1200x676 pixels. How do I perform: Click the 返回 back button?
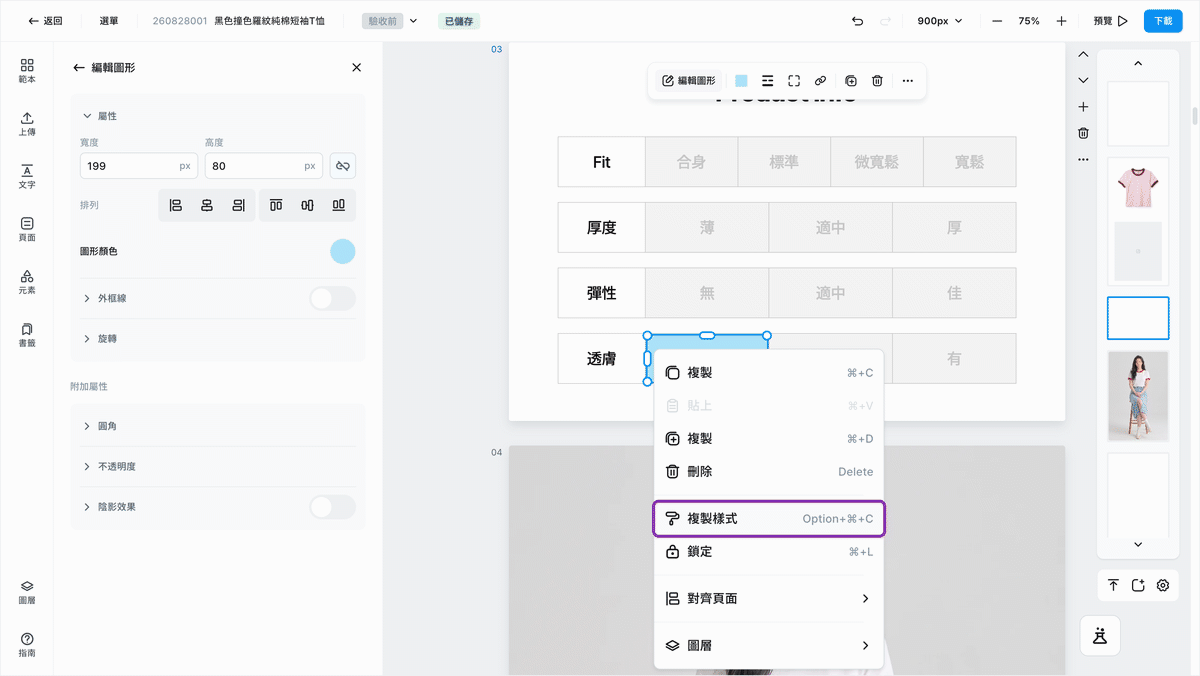tap(45, 21)
